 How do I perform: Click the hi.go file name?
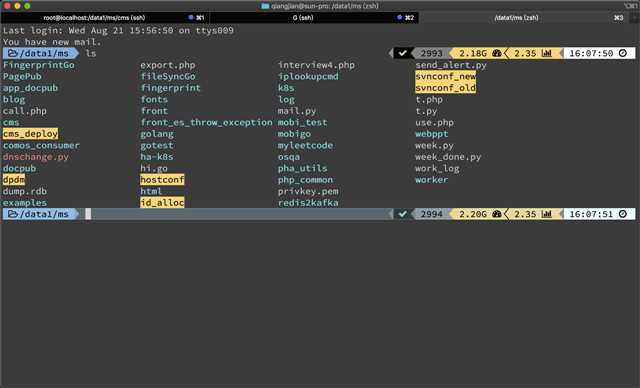pos(154,168)
